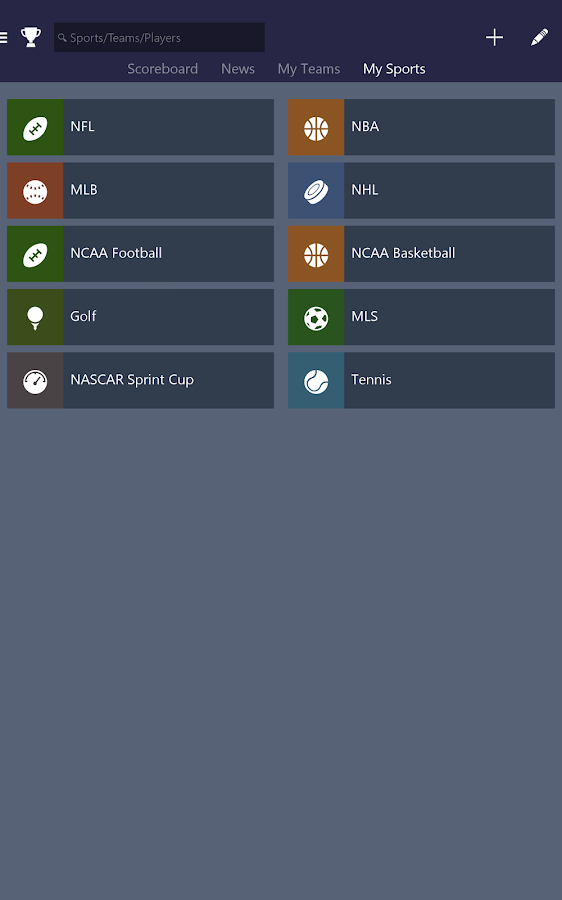The width and height of the screenshot is (562, 900).
Task: Open the My Teams tab
Action: pos(309,69)
